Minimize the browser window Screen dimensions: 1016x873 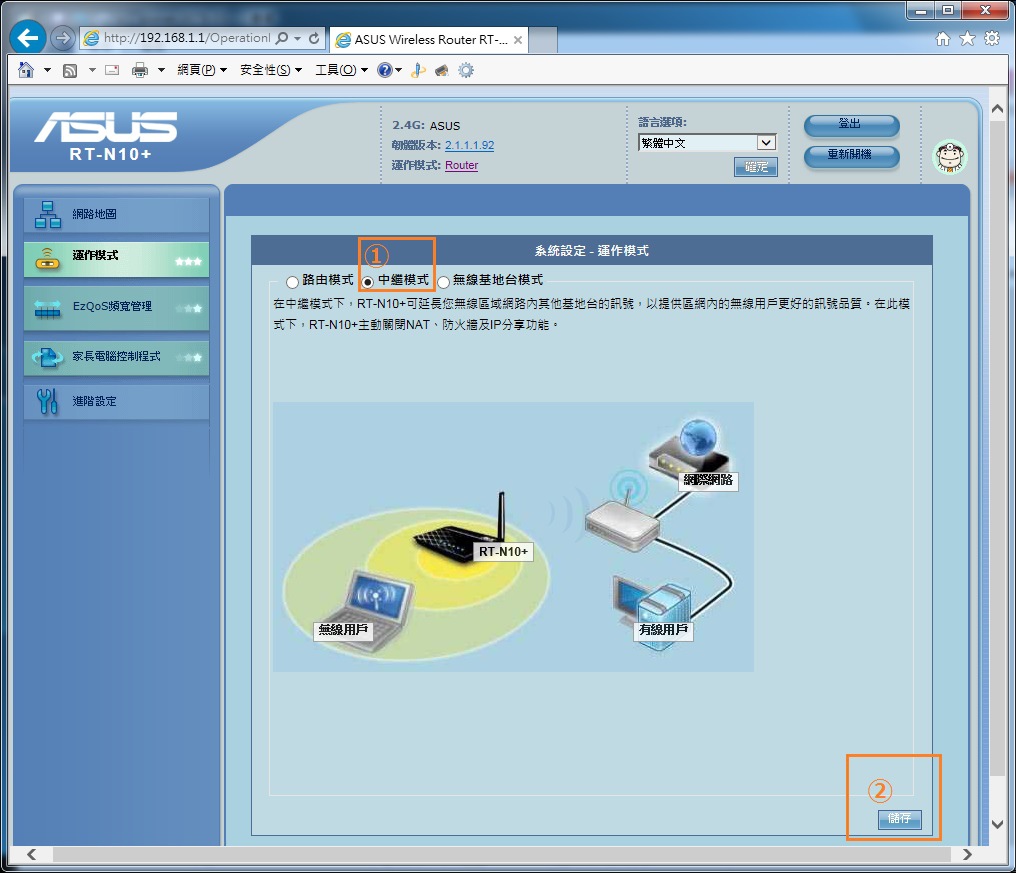920,10
